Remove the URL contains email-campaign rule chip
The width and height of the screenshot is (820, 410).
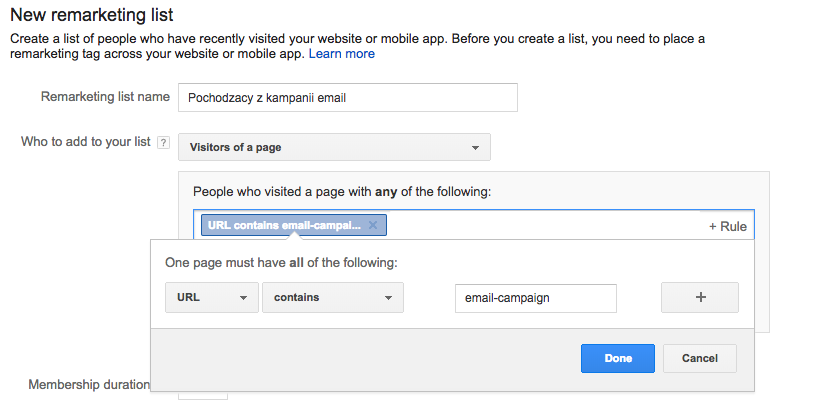[373, 226]
